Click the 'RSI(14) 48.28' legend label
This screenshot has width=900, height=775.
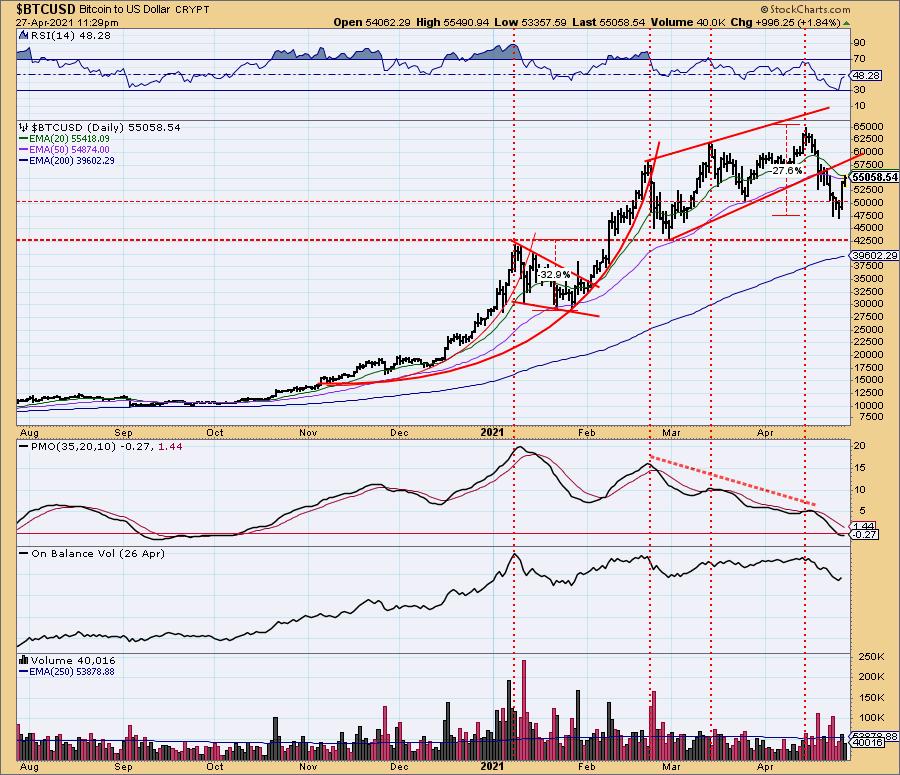click(x=70, y=35)
